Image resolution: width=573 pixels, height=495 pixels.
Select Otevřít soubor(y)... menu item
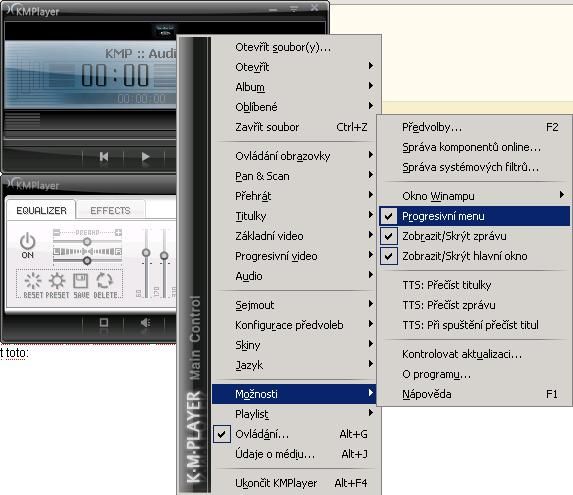coord(295,47)
